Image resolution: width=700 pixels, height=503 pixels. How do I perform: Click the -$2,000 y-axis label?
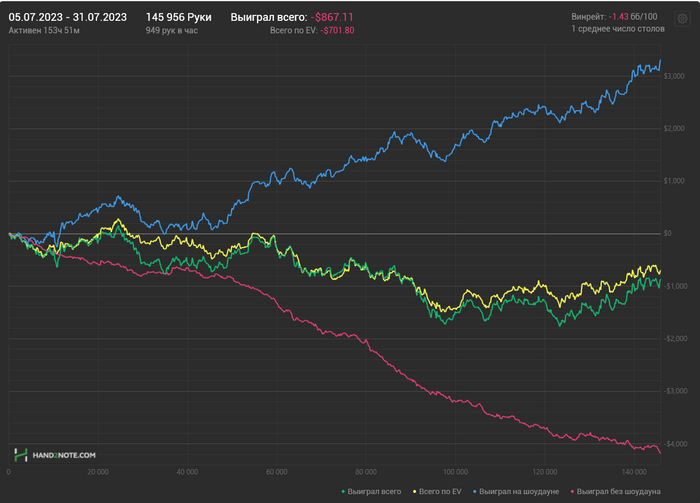pos(675,339)
